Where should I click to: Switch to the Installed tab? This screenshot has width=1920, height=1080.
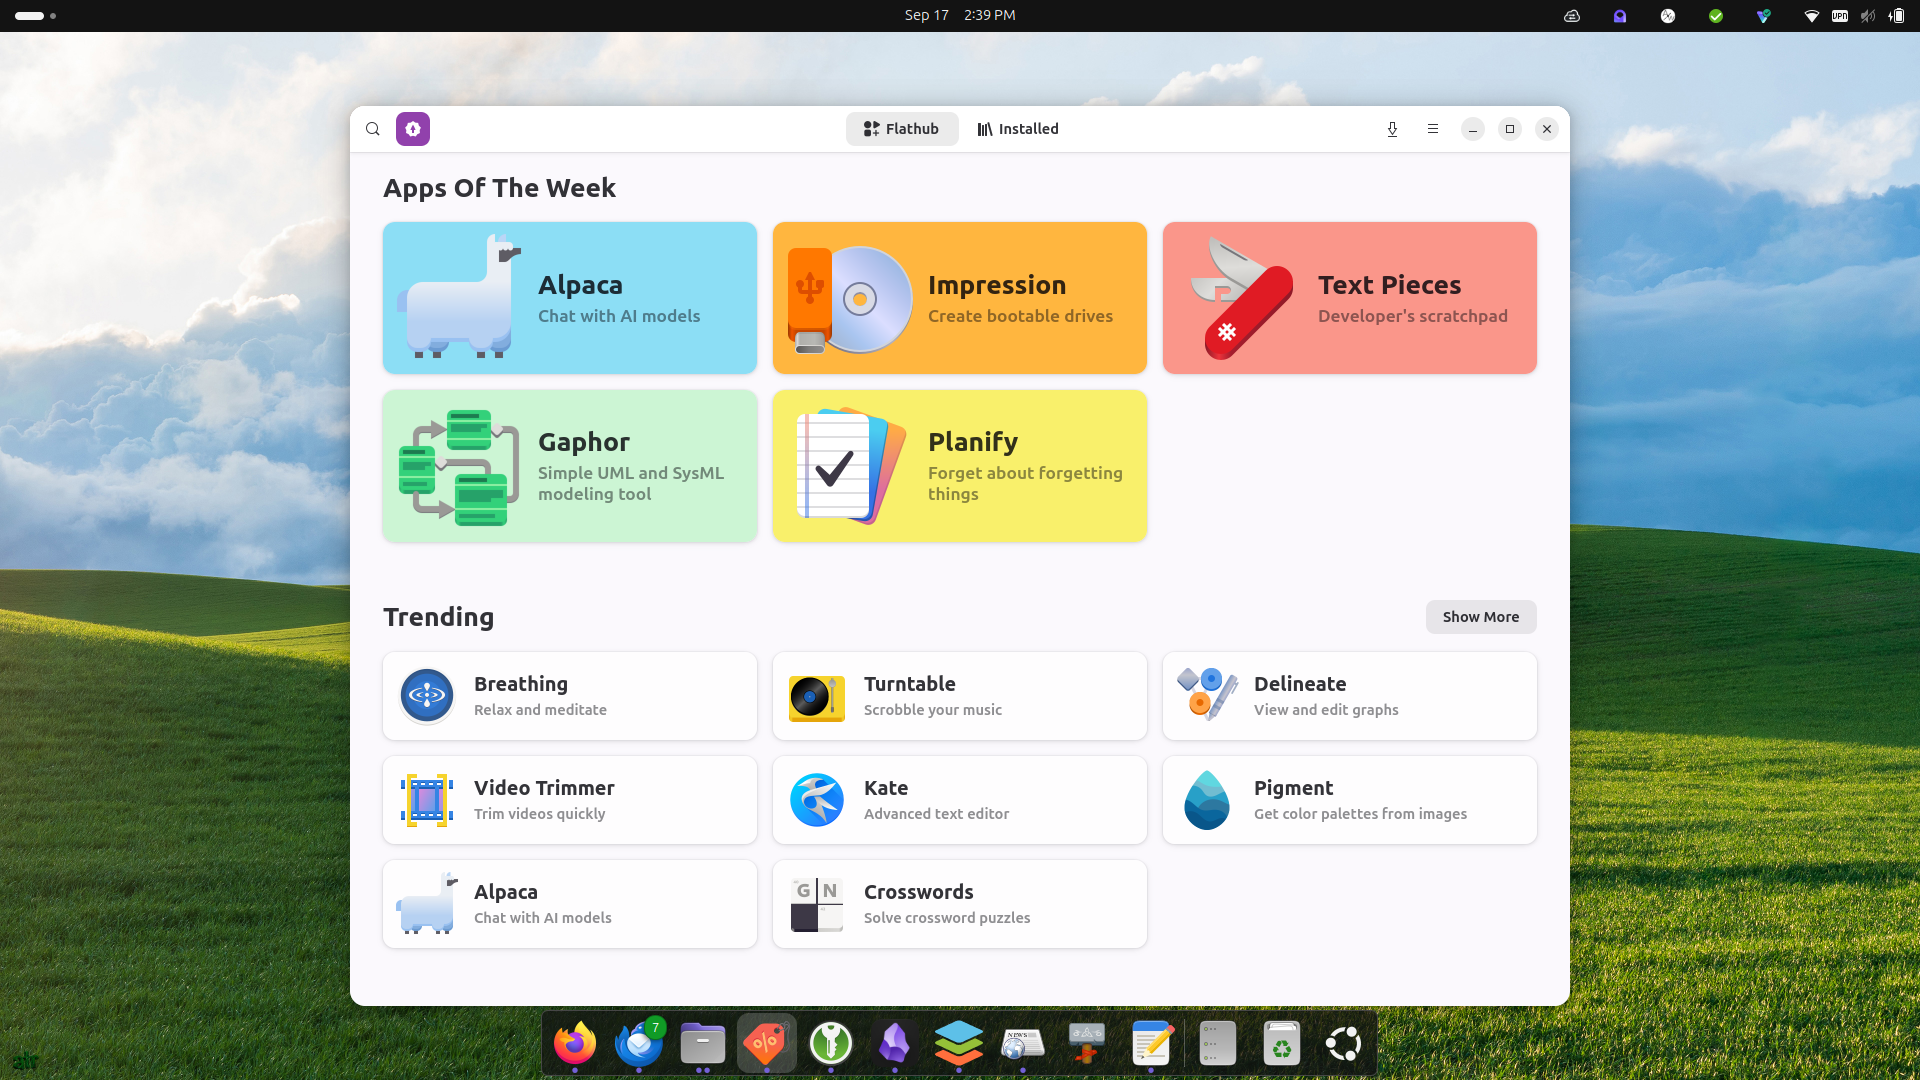[x=1018, y=129]
